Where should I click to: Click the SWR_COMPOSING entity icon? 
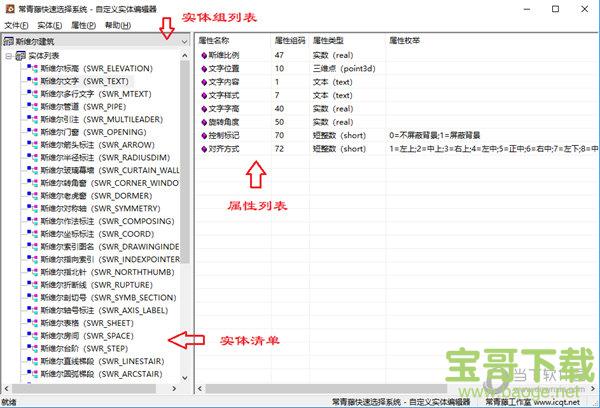click(x=32, y=221)
